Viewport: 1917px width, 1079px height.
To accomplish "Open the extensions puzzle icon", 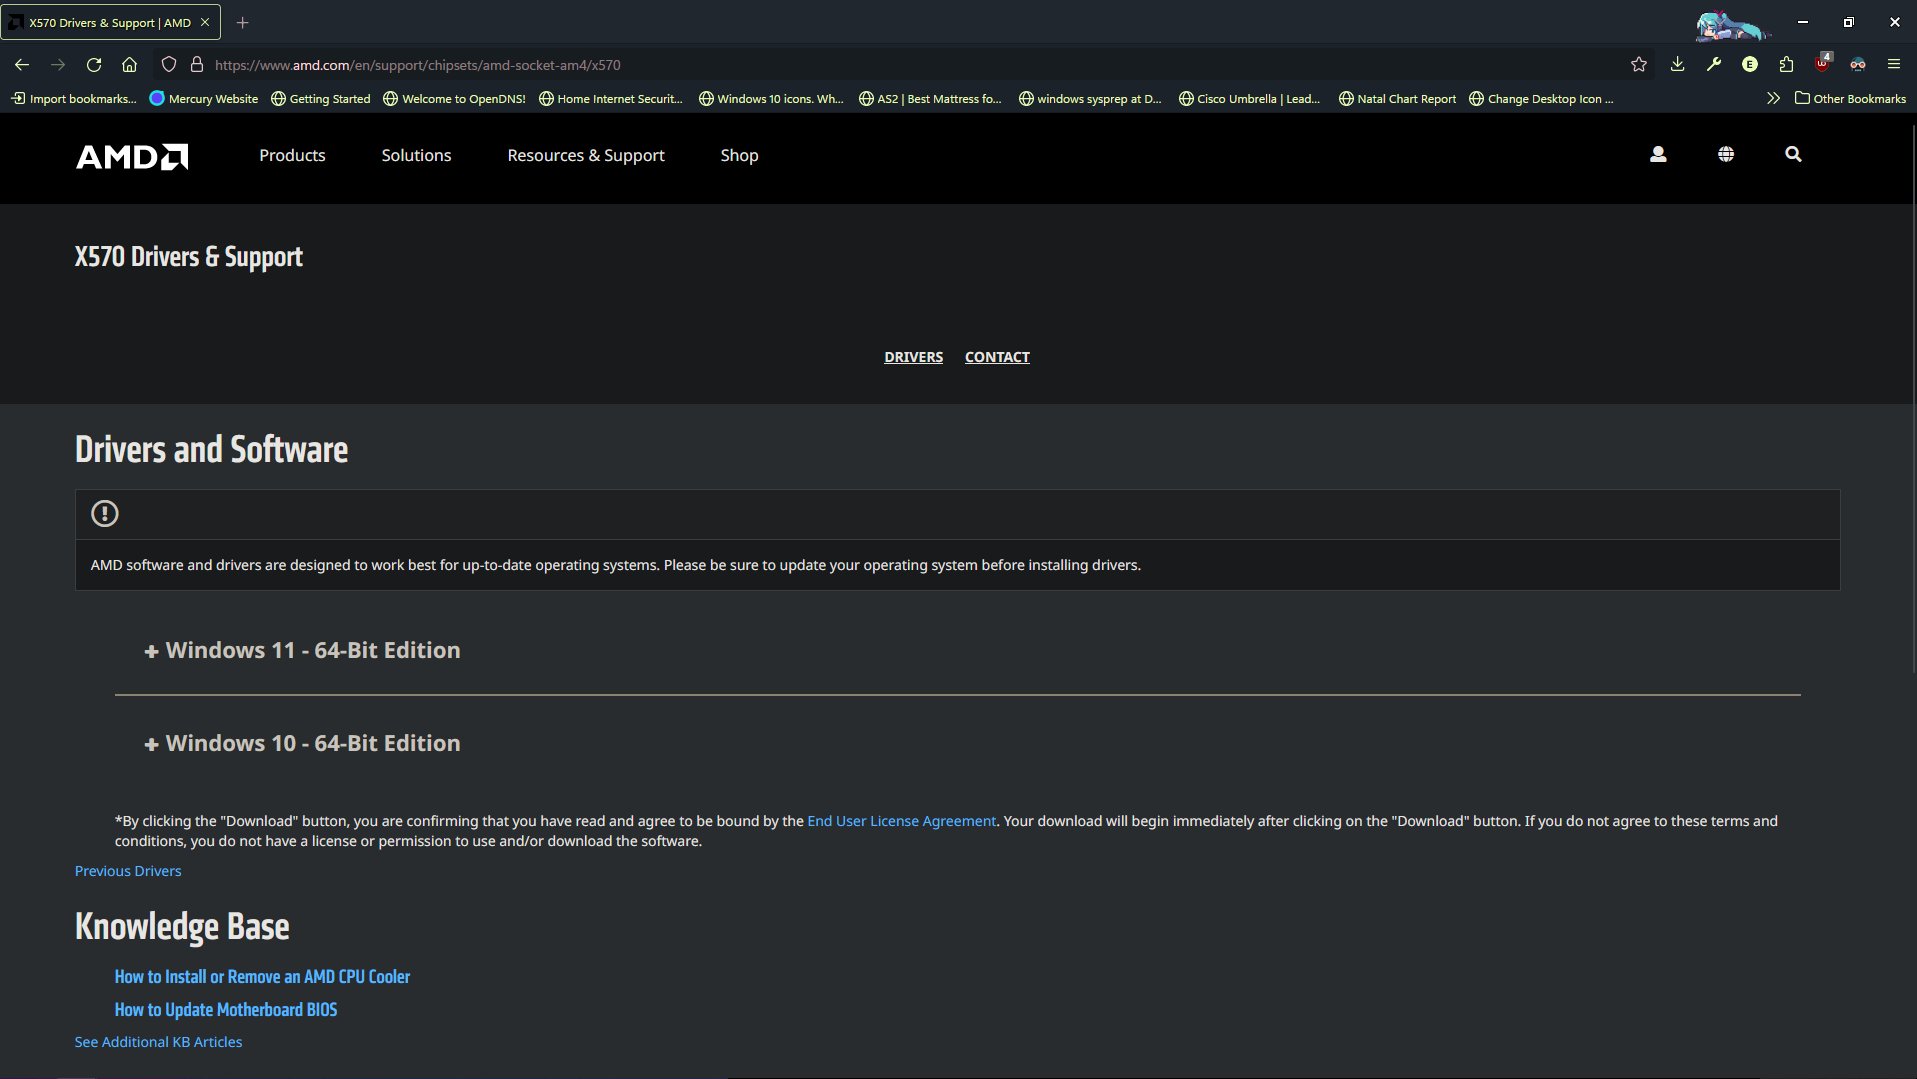I will click(1786, 65).
